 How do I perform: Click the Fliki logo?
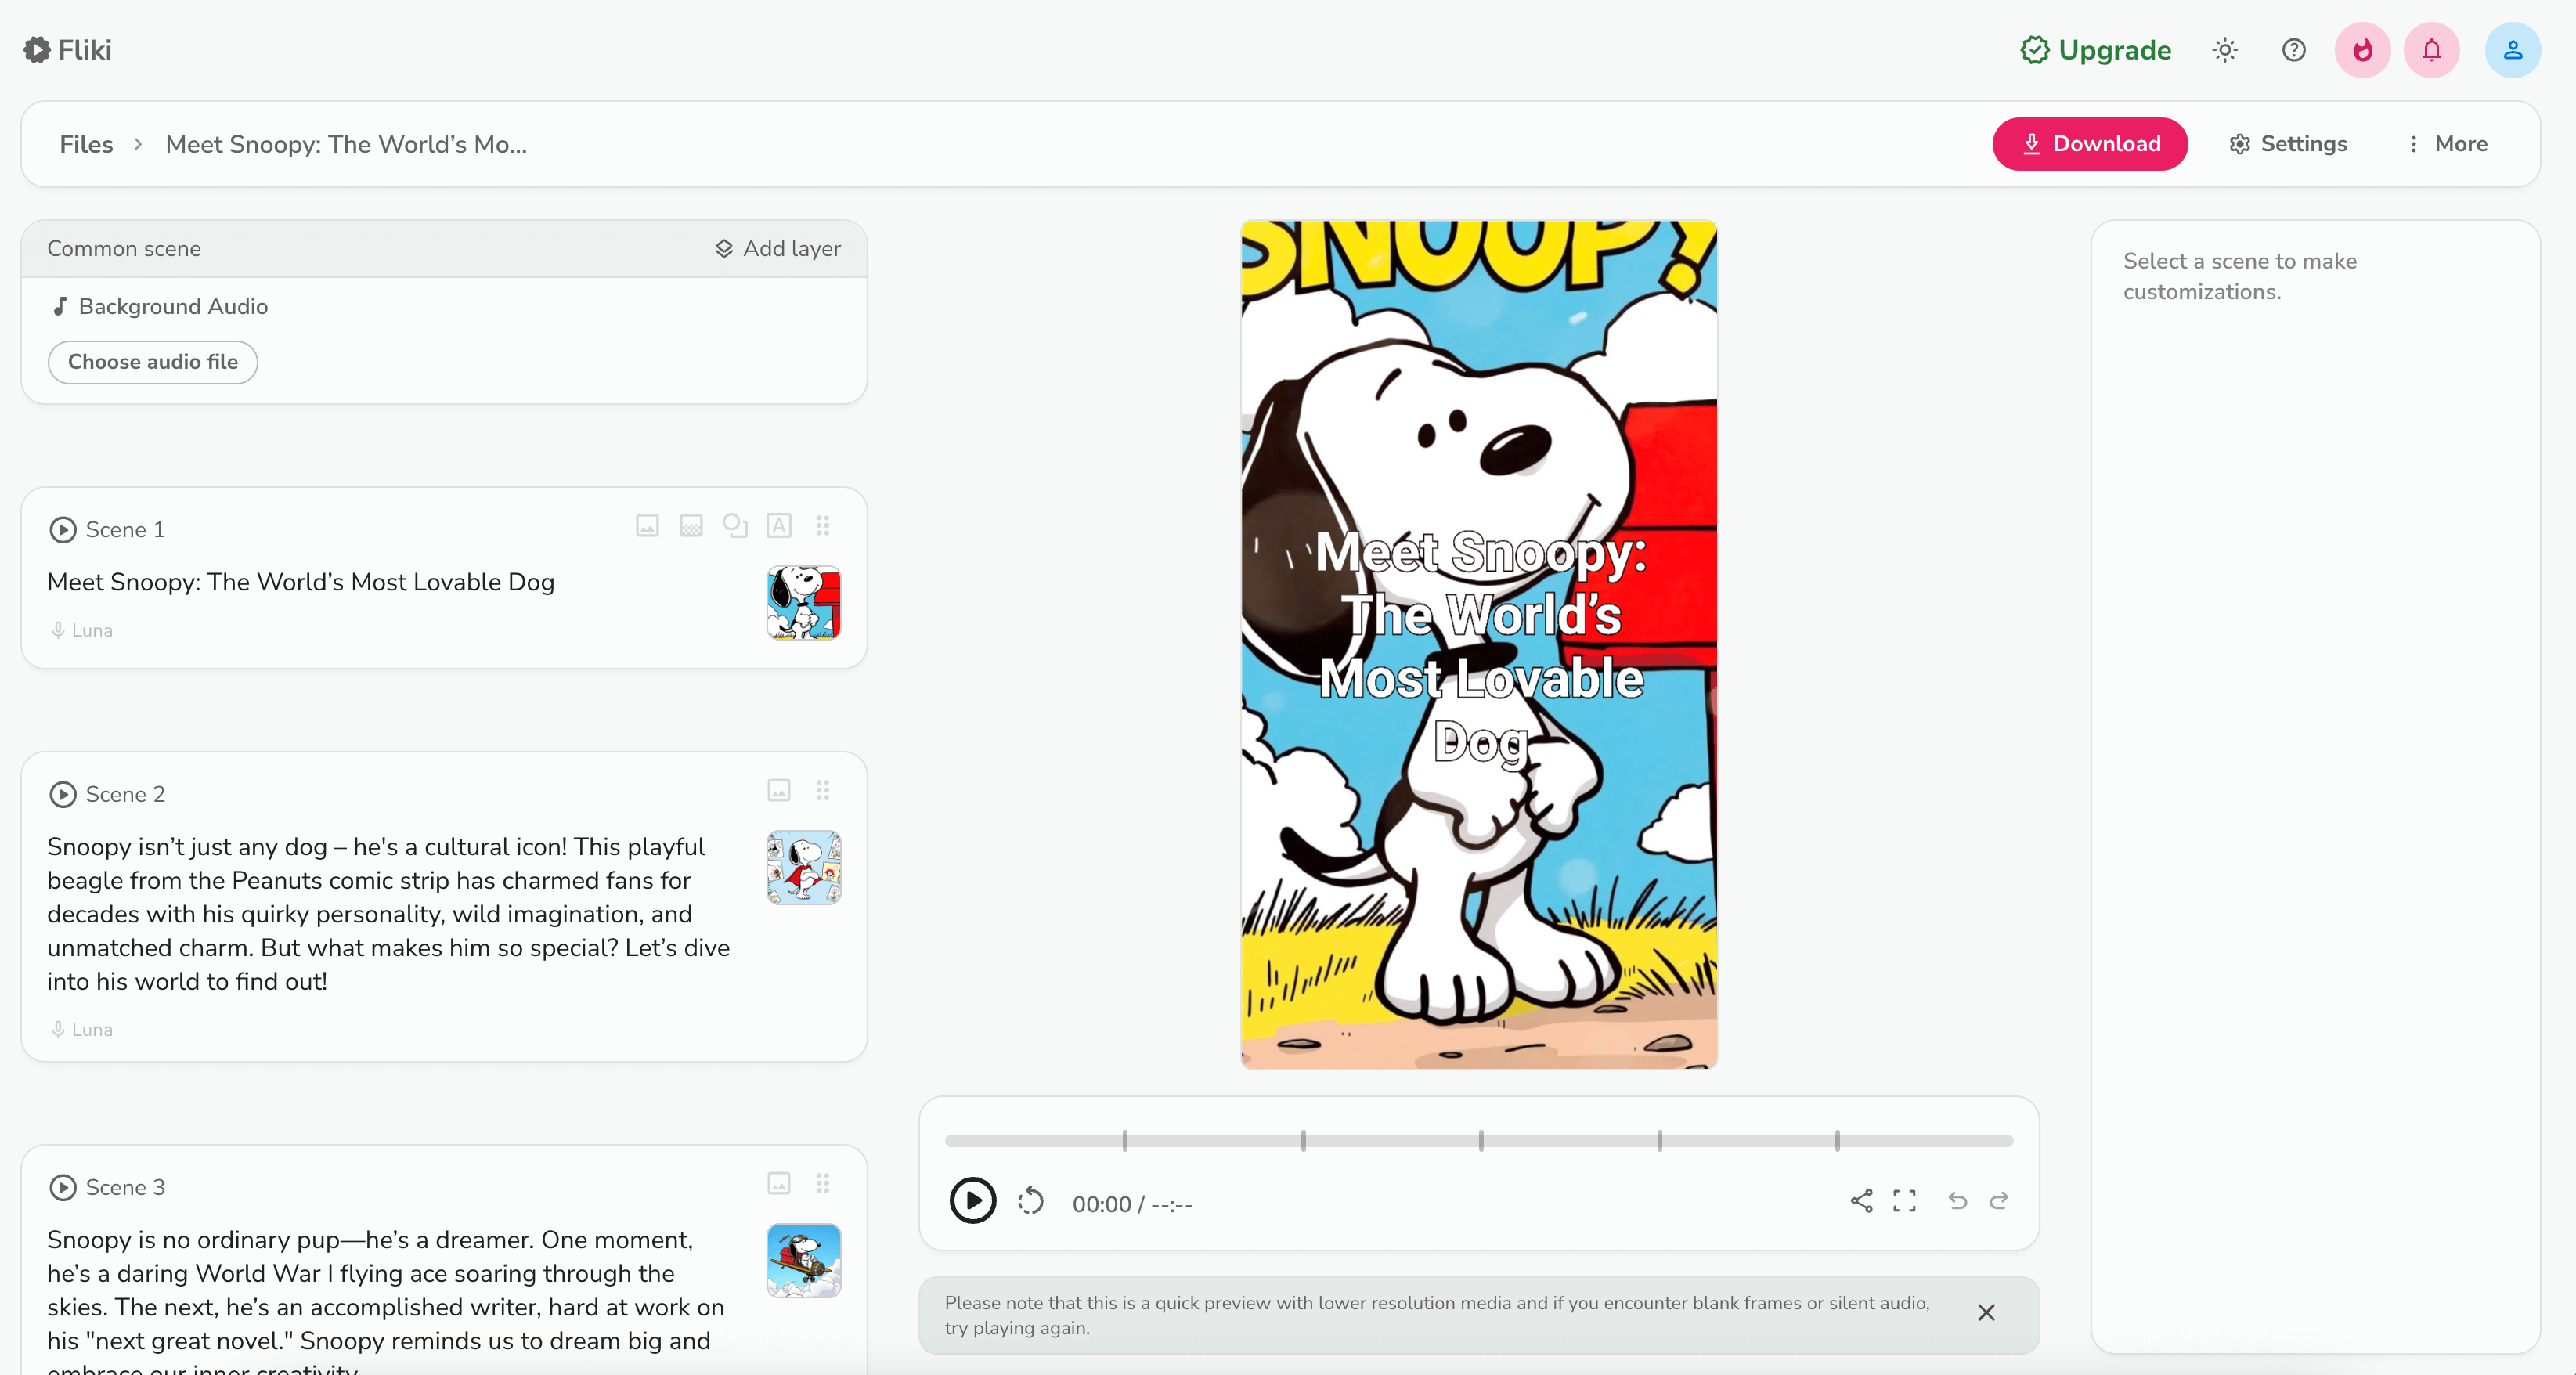coord(68,50)
